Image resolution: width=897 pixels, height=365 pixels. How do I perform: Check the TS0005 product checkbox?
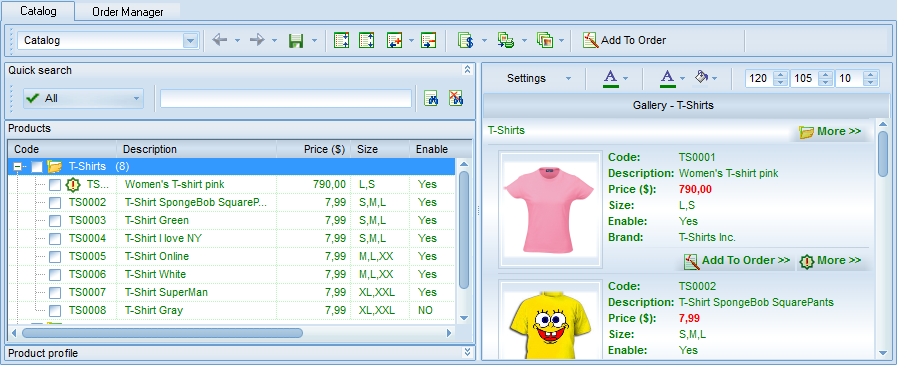55,256
